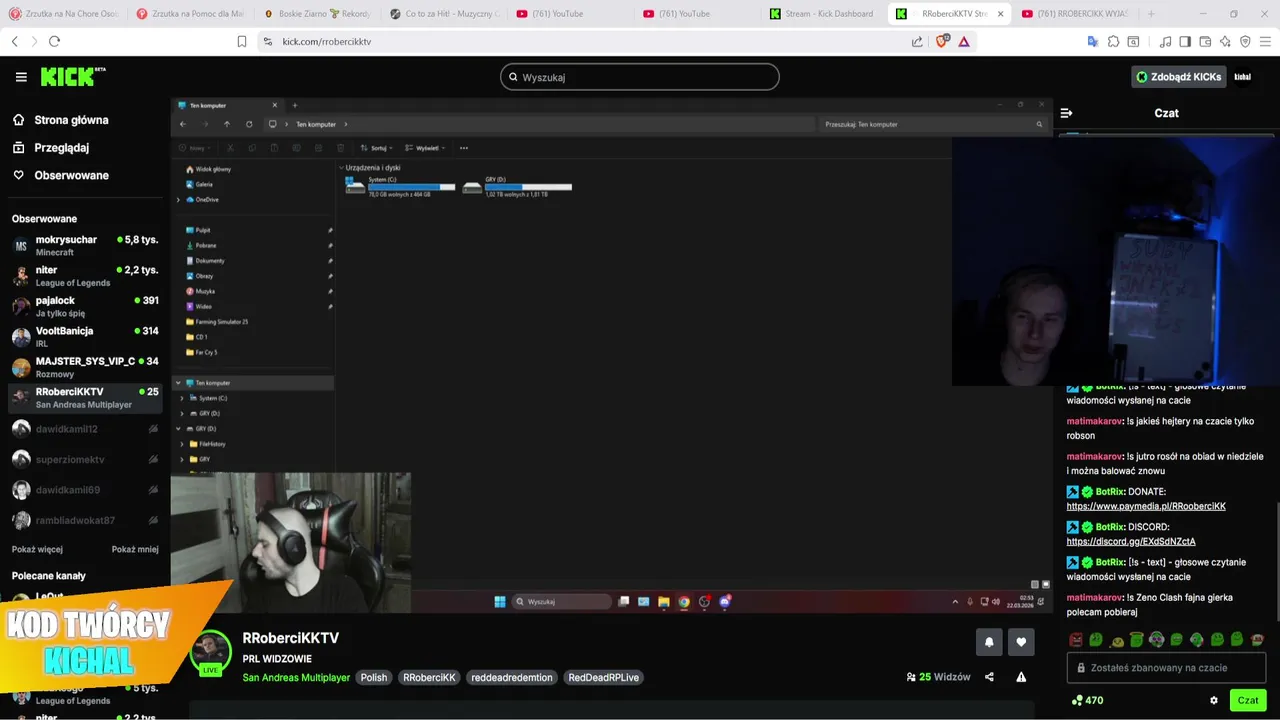This screenshot has width=1280, height=720.
Task: Open offline channel dawidkamil12
Action: [x=84, y=429]
